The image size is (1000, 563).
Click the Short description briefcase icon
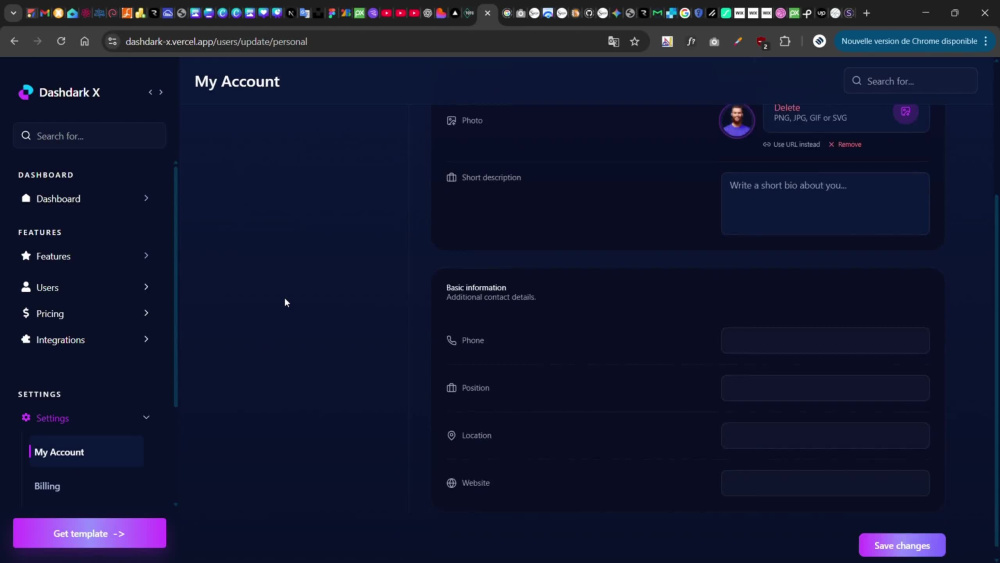pyautogui.click(x=452, y=177)
